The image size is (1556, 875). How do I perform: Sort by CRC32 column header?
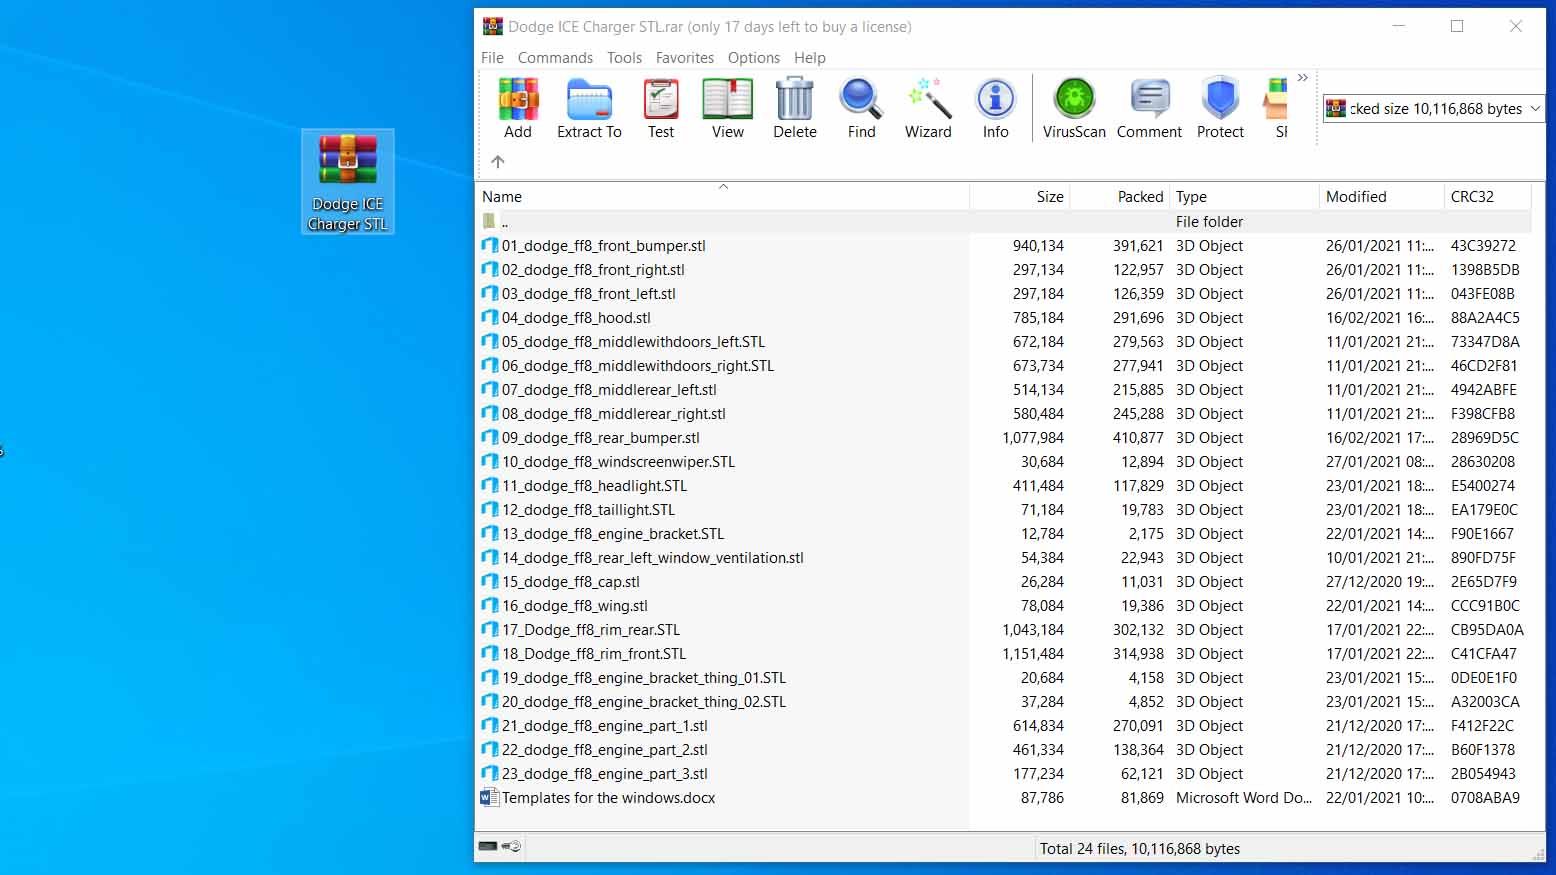coord(1487,197)
